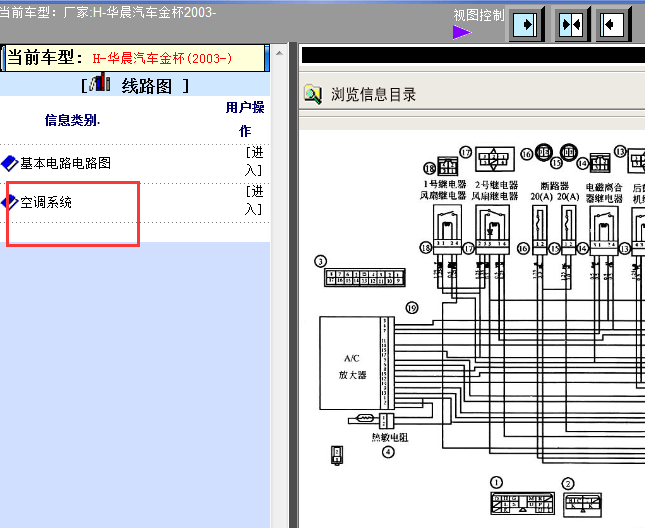Click 进入 link for 基本电路电路图
Image resolution: width=645 pixels, height=528 pixels.
pos(254,161)
